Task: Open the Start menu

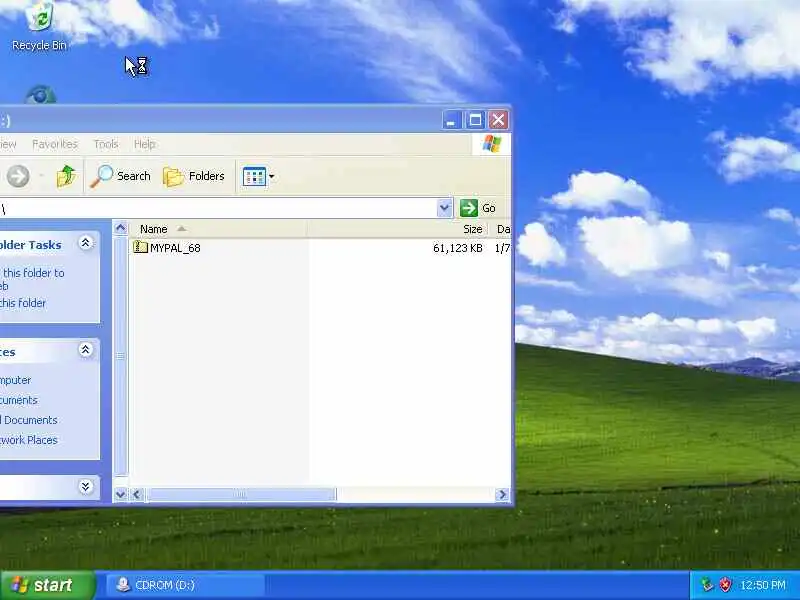Action: click(47, 585)
